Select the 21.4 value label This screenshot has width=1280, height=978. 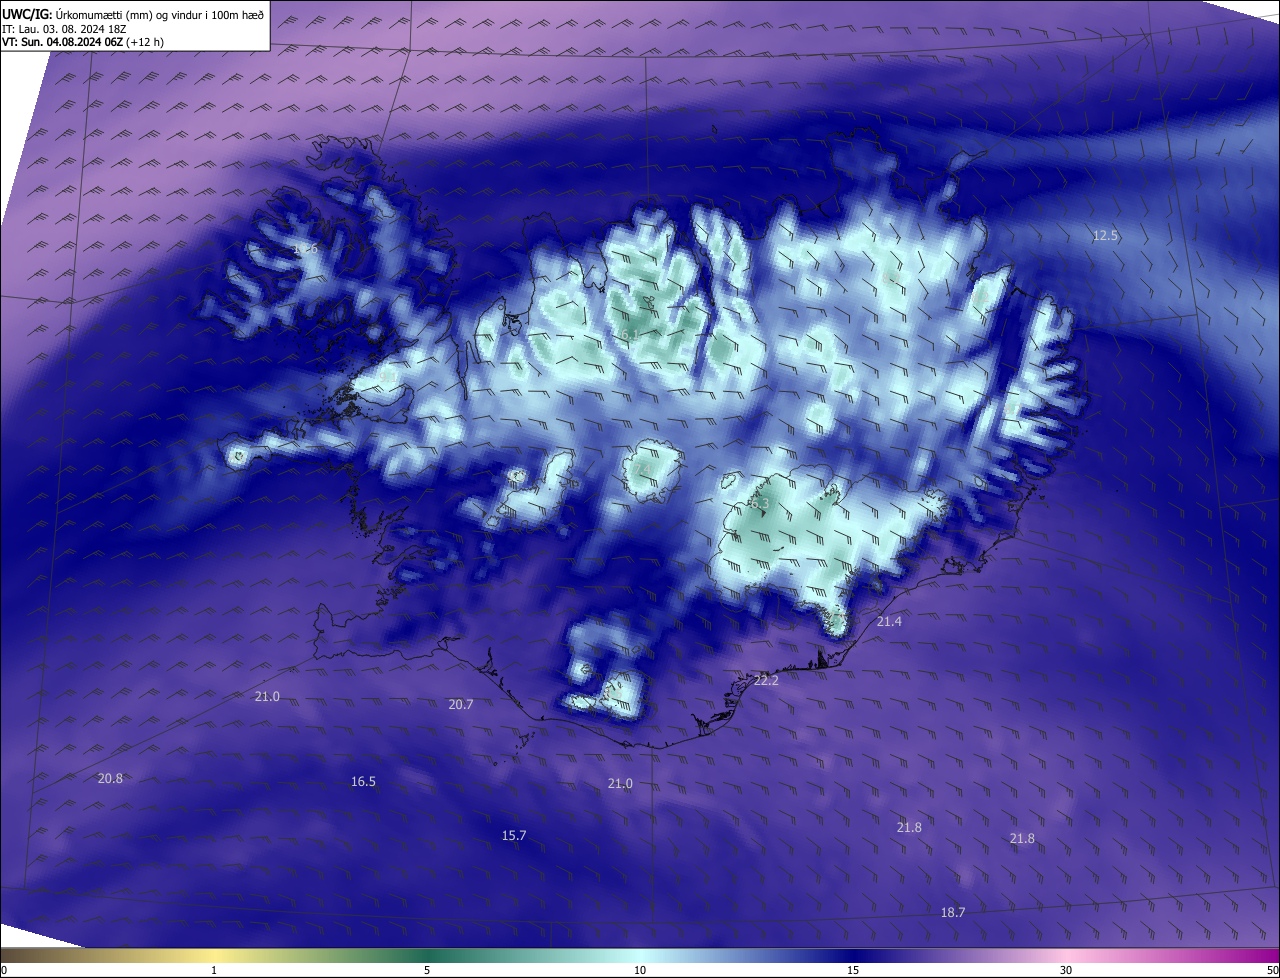point(889,622)
